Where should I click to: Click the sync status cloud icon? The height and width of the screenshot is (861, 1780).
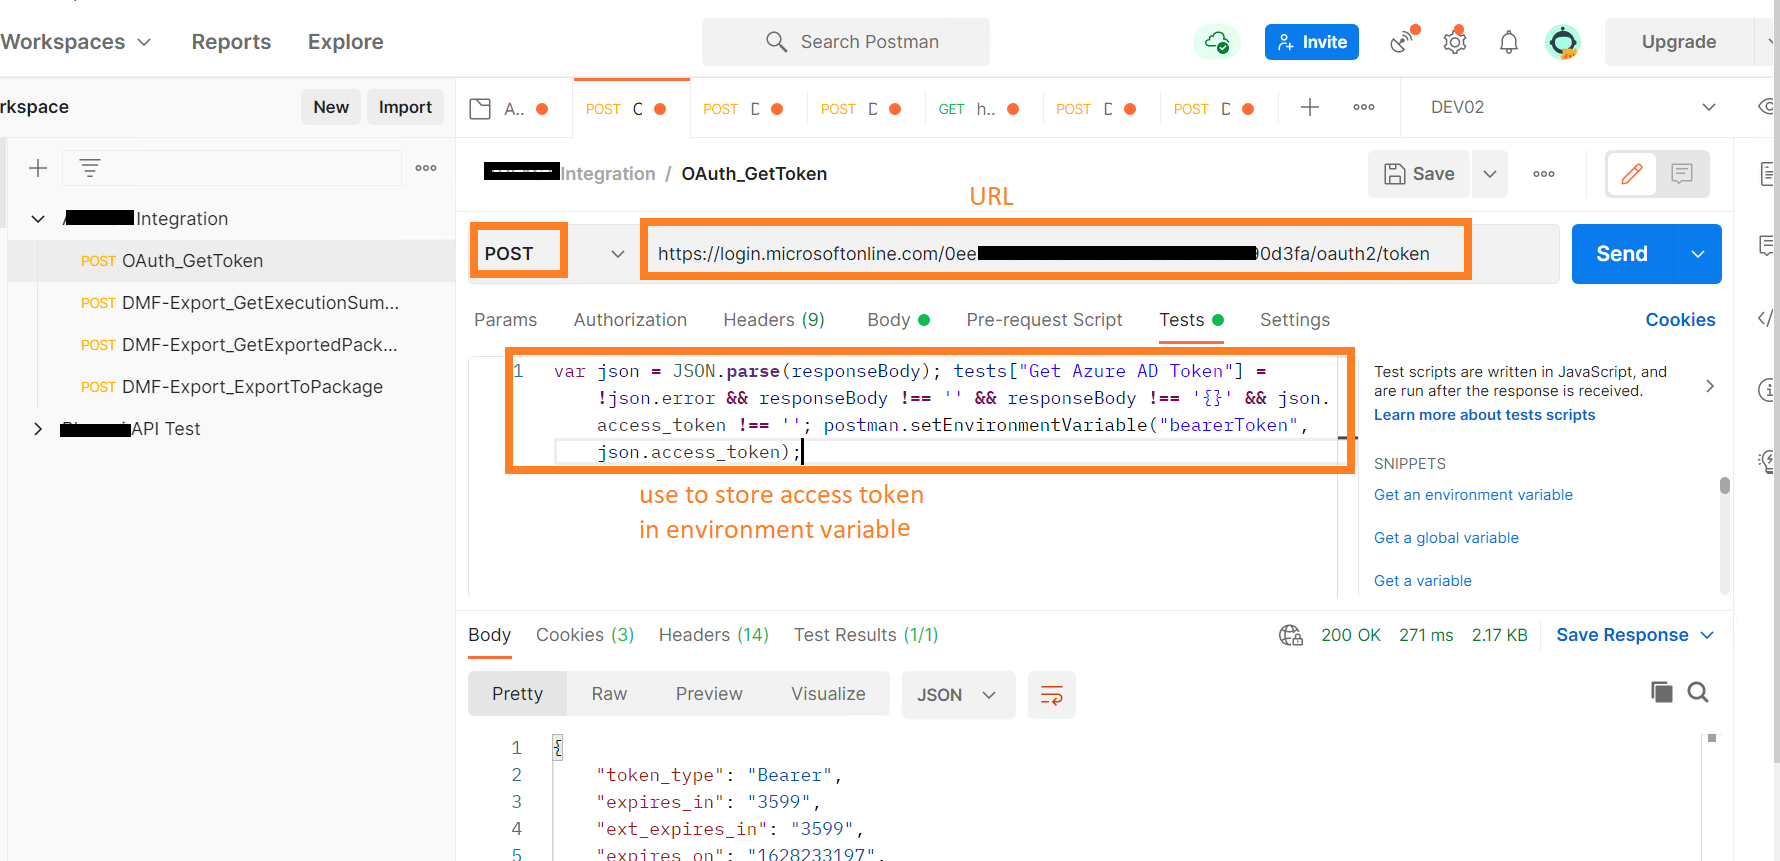(x=1217, y=42)
